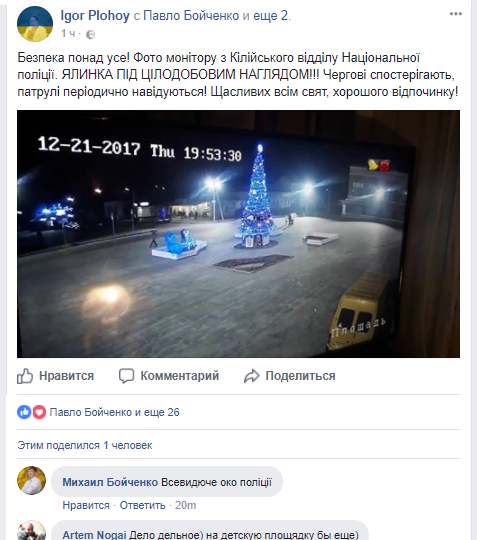Open the Igor Plohoy author name link
This screenshot has width=477, height=540.
tap(95, 15)
